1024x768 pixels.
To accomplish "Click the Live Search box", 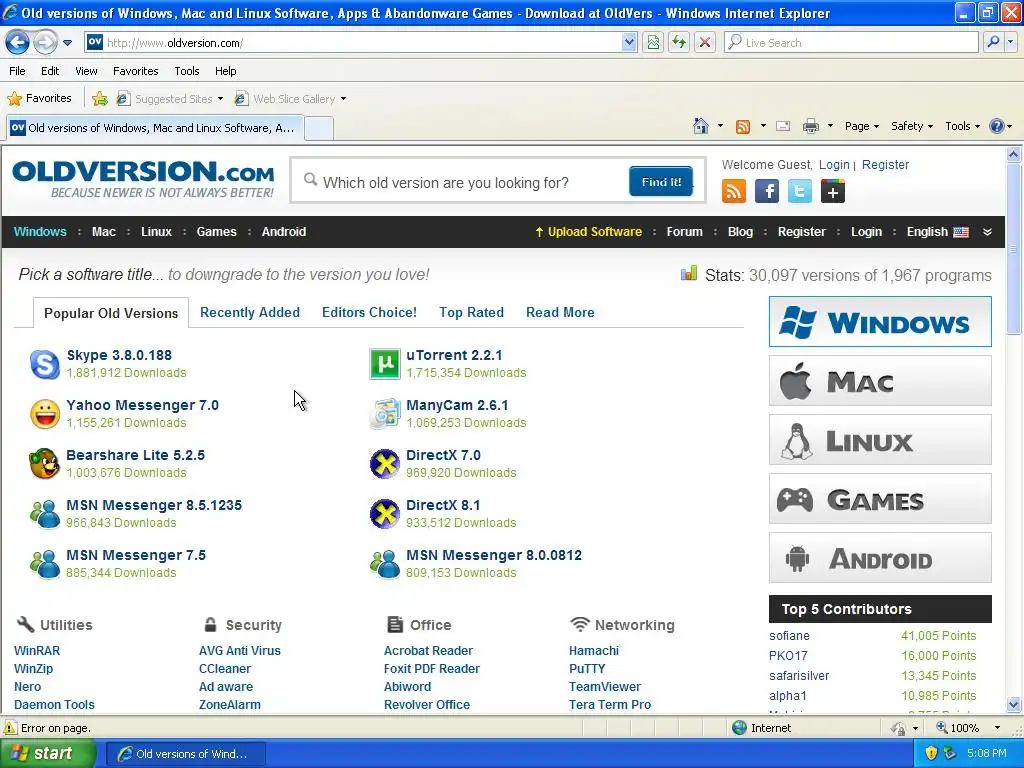I will 850,43.
